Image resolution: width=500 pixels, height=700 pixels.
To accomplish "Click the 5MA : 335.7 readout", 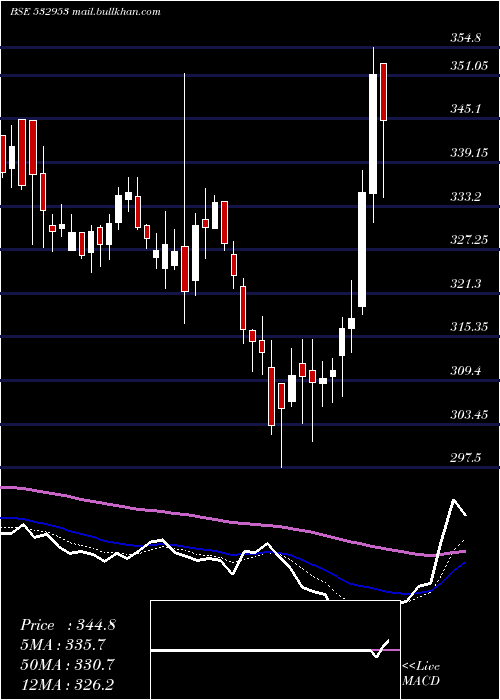I will click(63, 645).
